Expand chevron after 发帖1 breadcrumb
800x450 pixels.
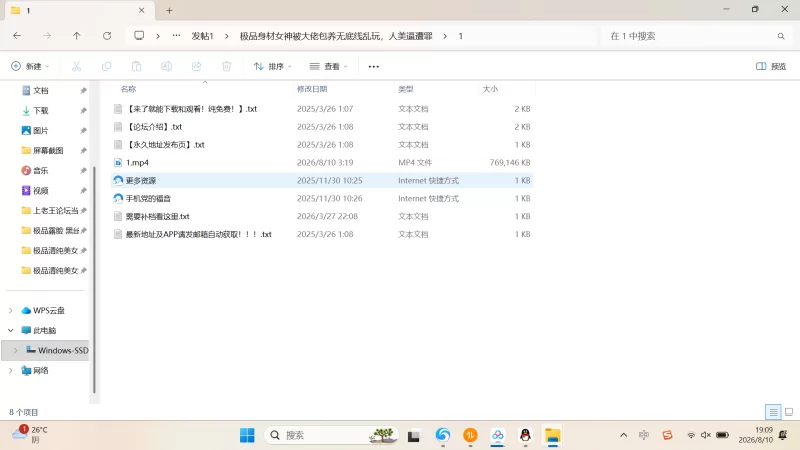click(227, 36)
